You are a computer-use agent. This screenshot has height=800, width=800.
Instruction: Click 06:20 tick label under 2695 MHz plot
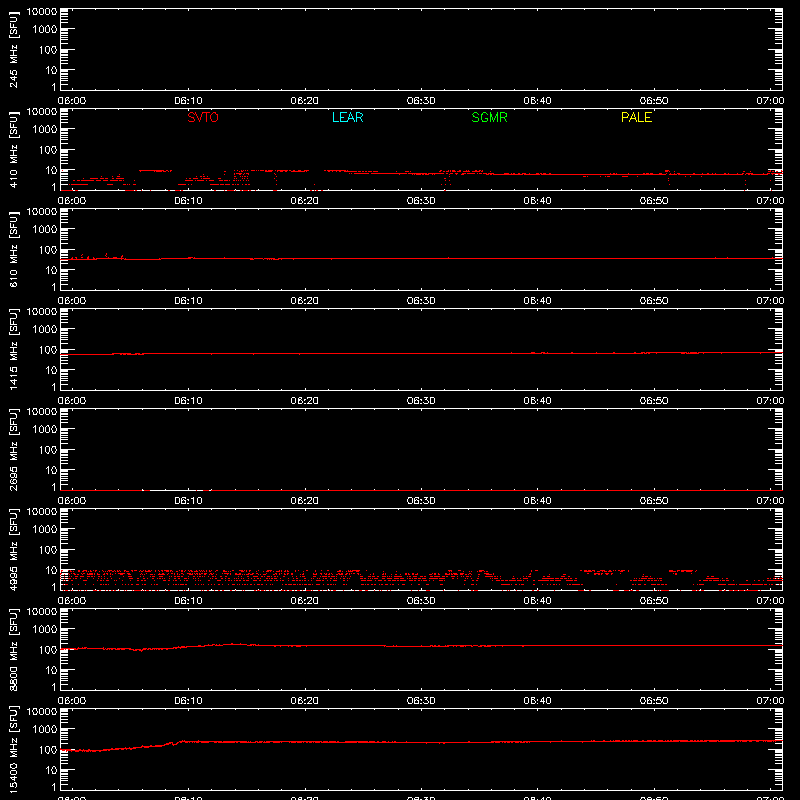click(305, 501)
